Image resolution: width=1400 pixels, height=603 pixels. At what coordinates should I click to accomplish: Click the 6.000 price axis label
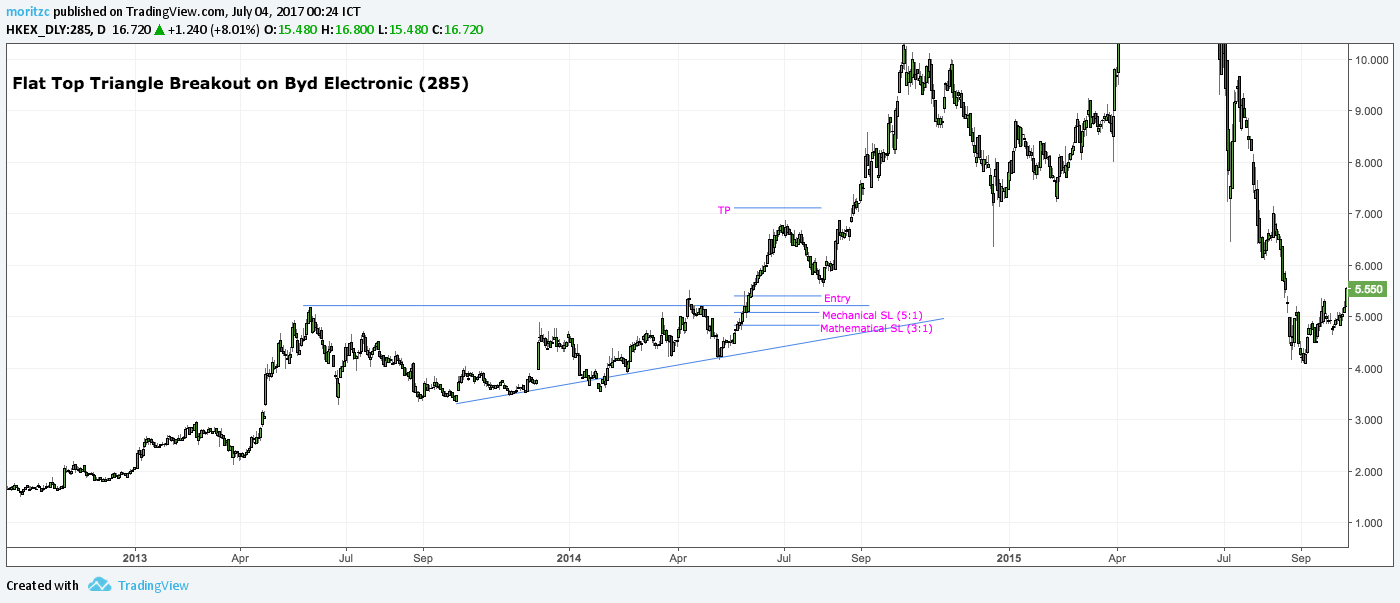click(x=1368, y=266)
